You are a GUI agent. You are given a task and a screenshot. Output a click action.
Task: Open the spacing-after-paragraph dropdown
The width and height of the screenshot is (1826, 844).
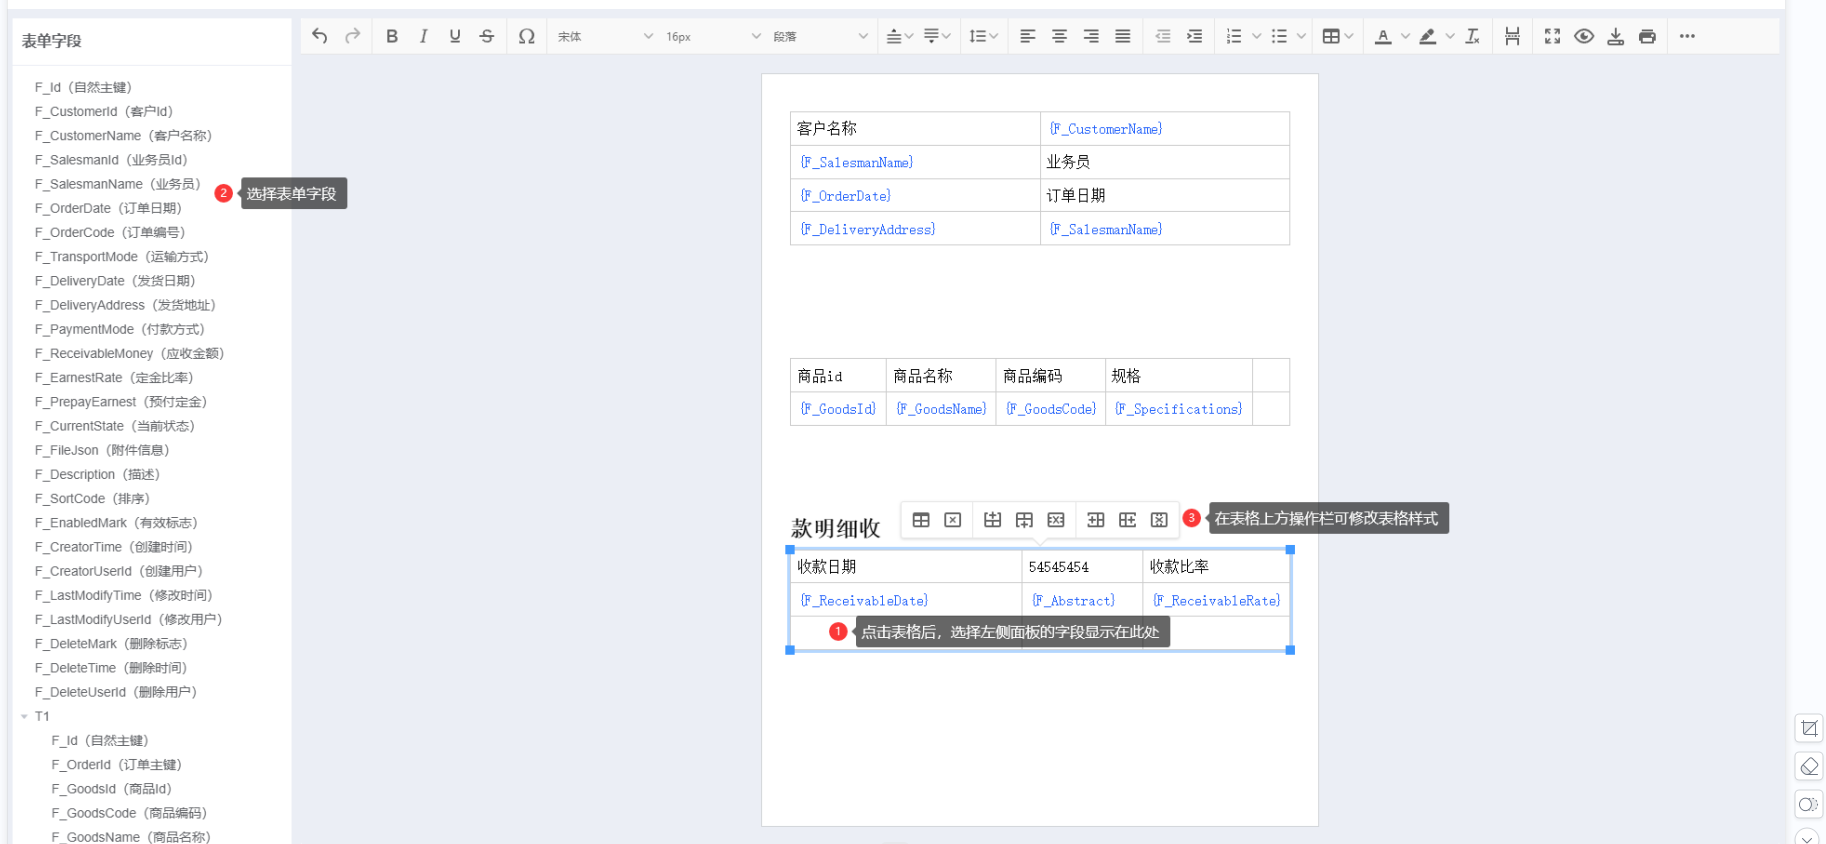937,36
